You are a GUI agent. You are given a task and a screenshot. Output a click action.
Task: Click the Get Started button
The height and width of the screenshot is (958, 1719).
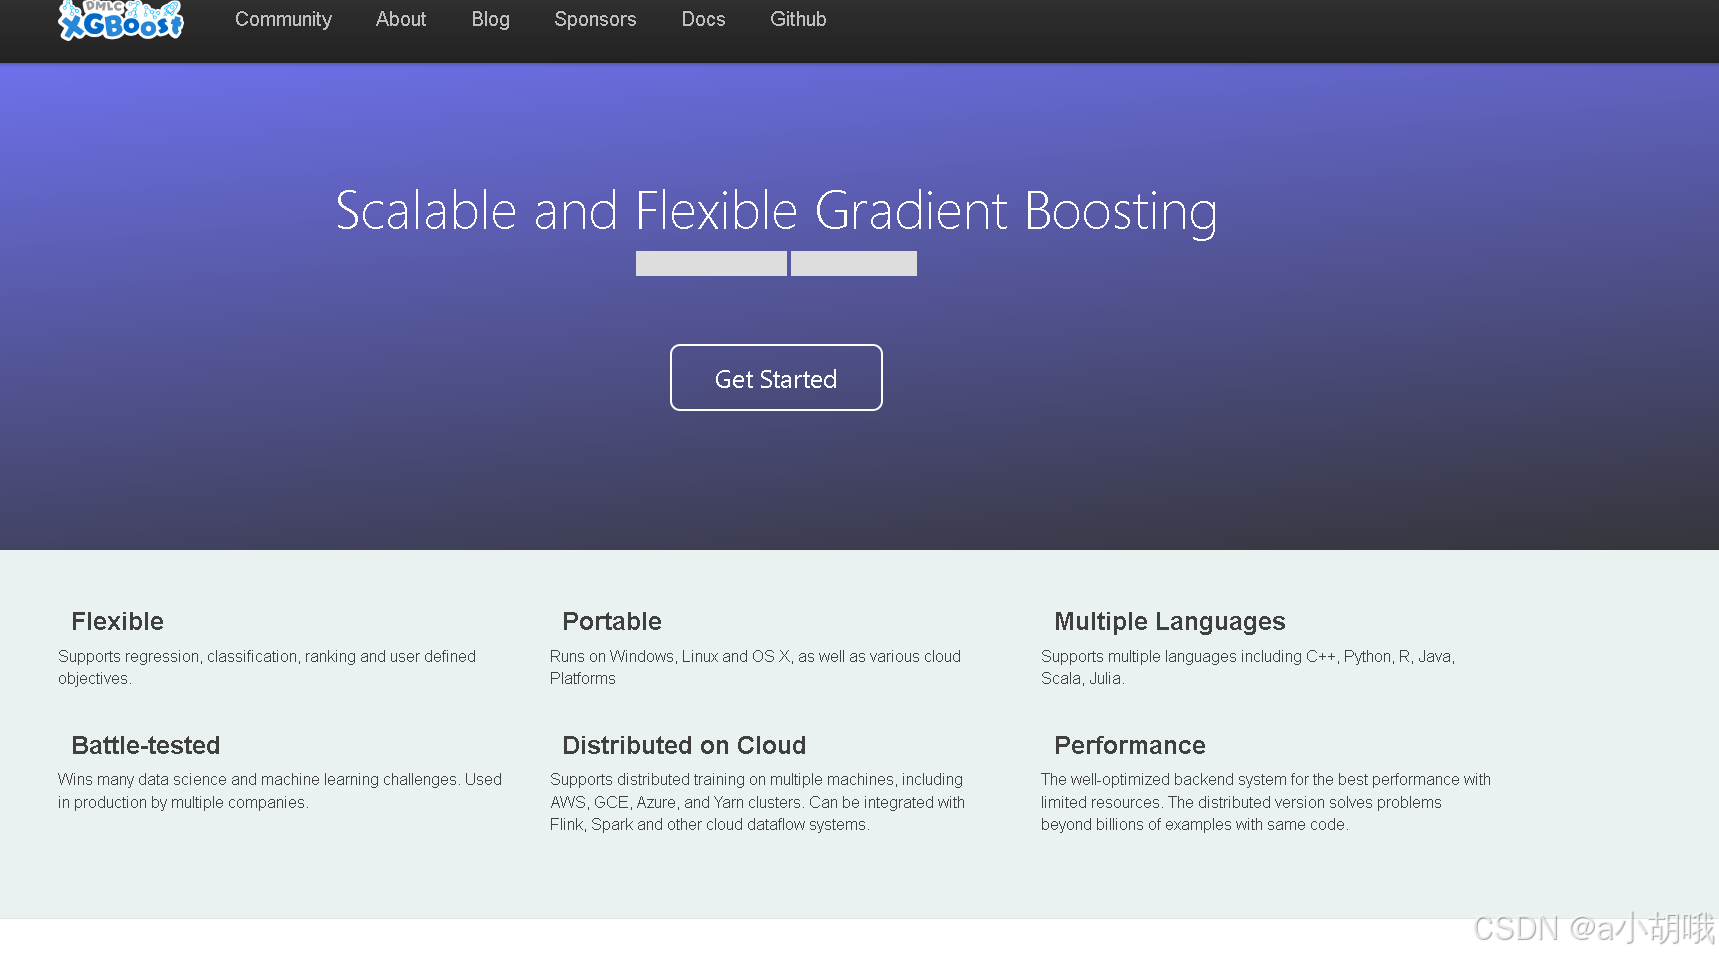coord(776,378)
